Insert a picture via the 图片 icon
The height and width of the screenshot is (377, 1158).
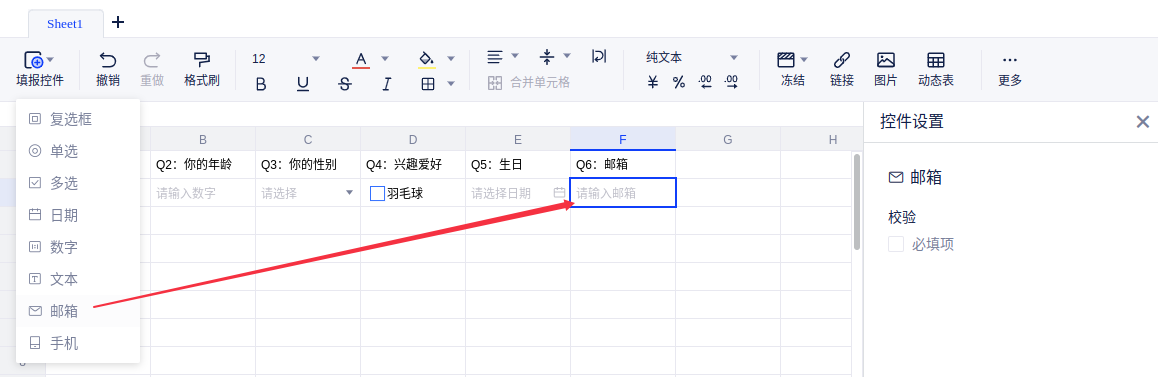click(x=885, y=60)
